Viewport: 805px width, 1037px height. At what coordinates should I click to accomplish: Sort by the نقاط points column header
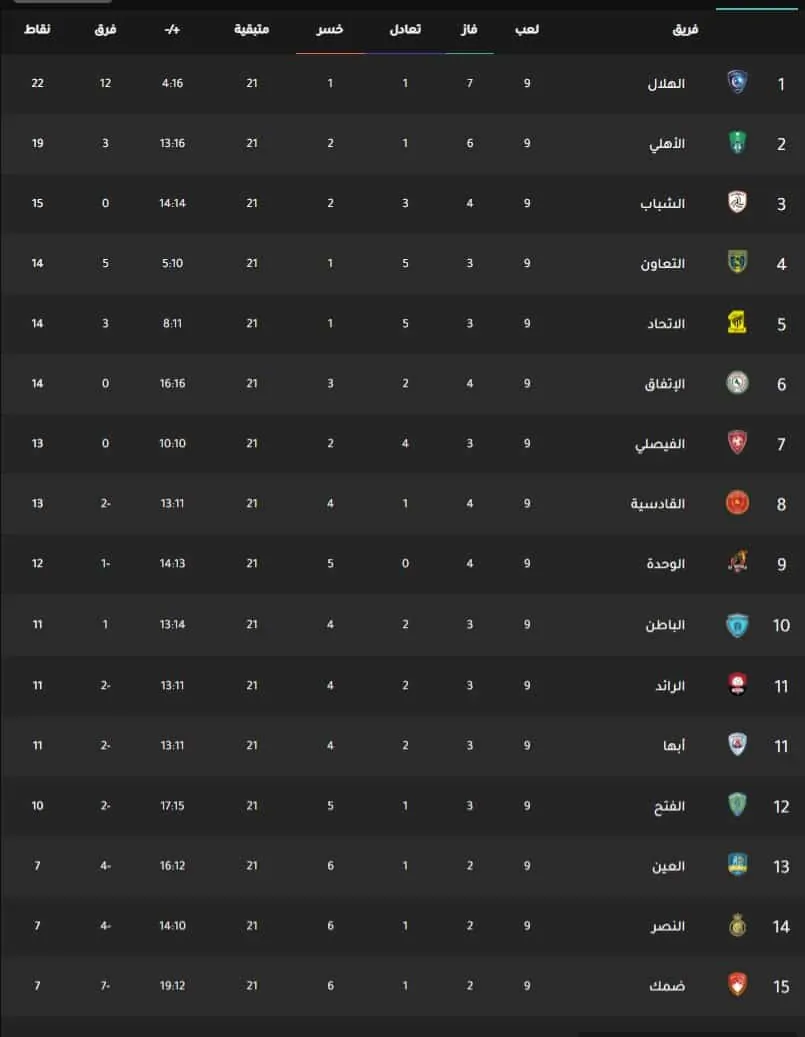(x=37, y=29)
